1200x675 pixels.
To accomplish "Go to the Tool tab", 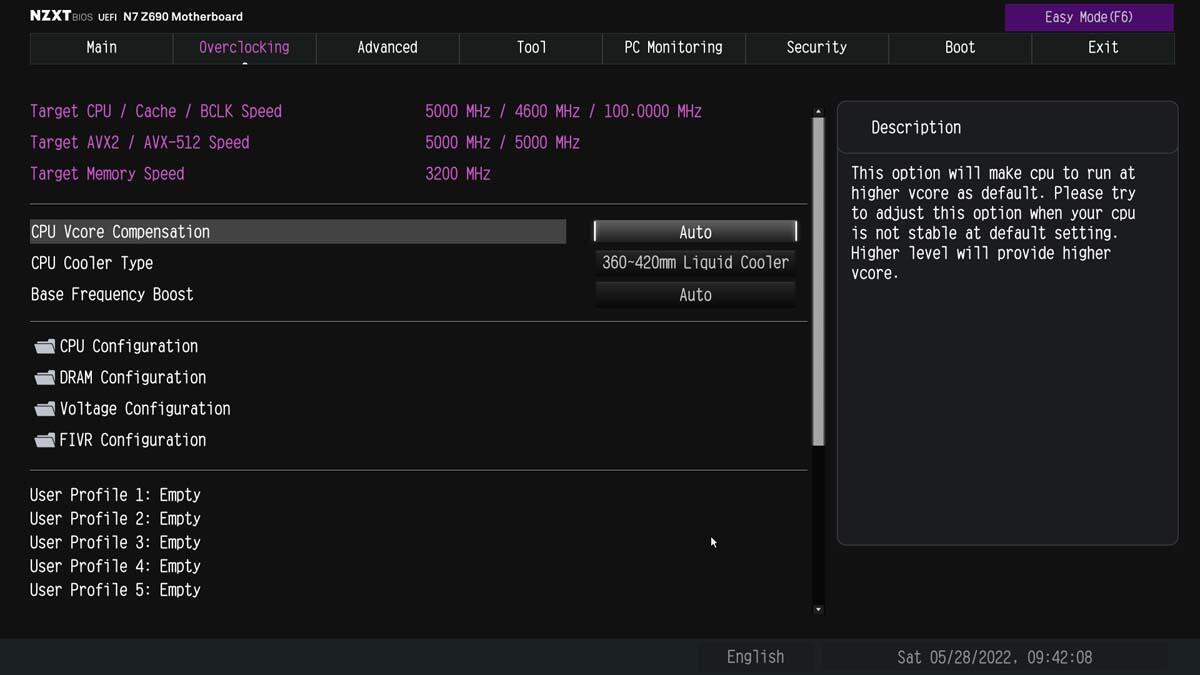I will tap(531, 47).
